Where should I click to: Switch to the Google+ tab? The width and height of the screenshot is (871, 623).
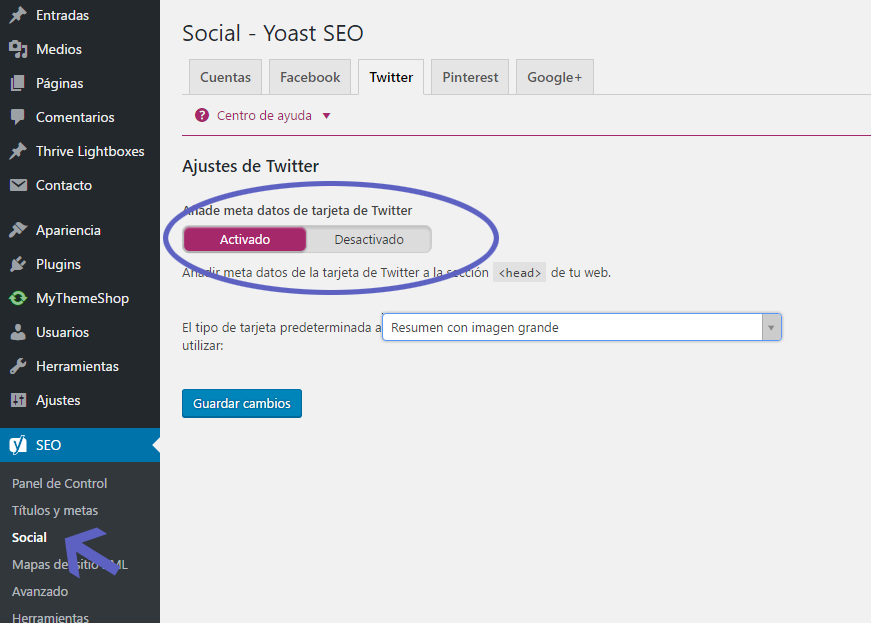click(555, 77)
